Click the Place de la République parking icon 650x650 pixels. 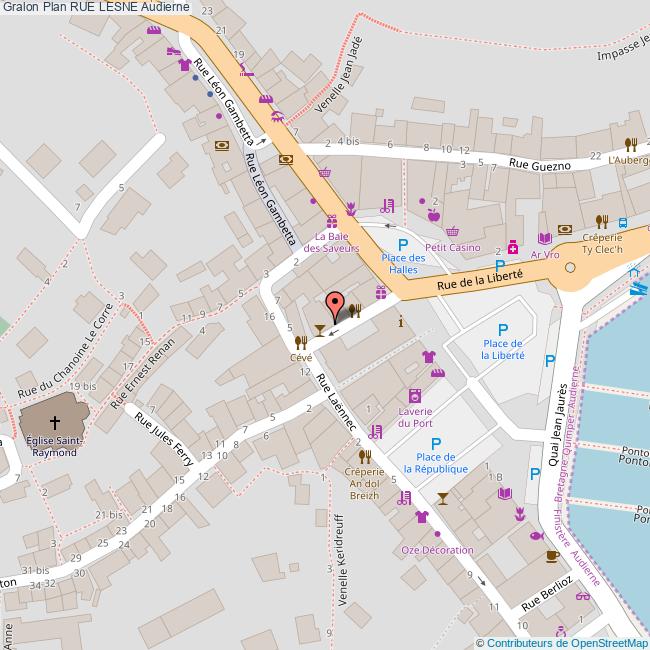click(435, 443)
